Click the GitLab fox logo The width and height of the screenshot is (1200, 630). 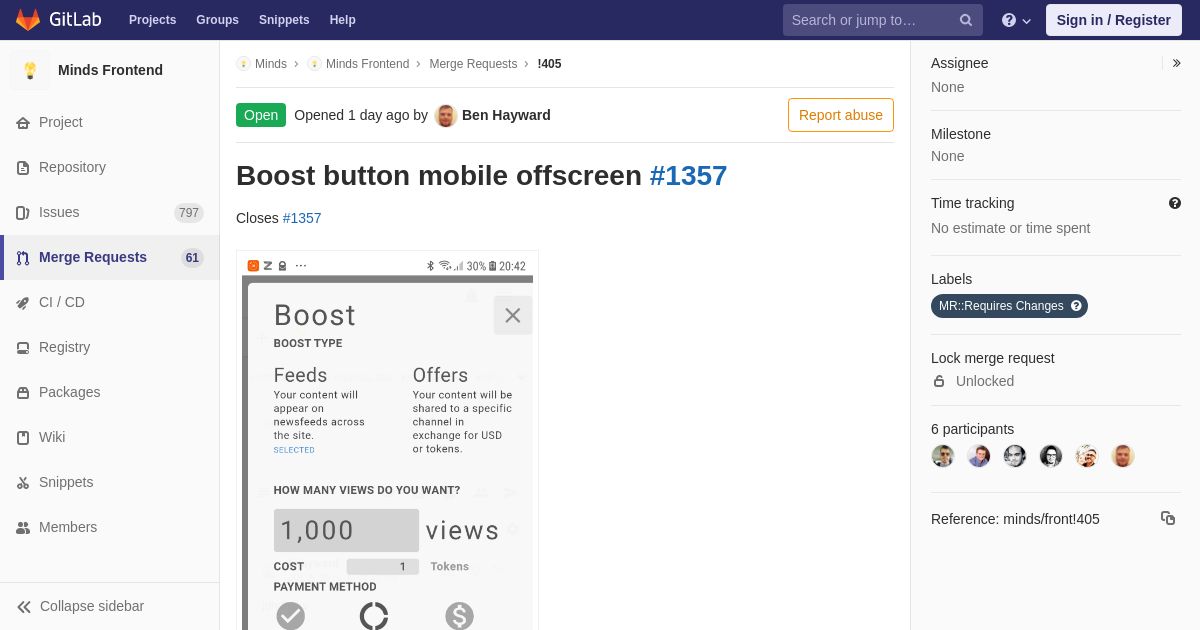pyautogui.click(x=28, y=20)
